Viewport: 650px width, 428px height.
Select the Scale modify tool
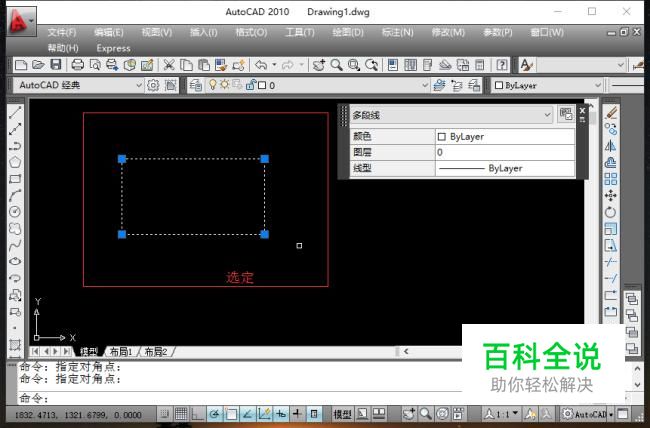click(611, 229)
